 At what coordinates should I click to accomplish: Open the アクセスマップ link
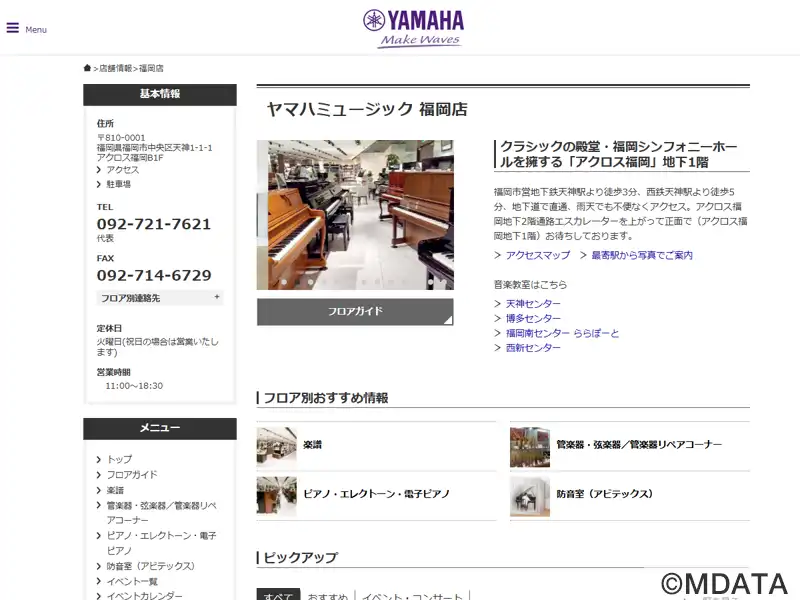click(538, 255)
